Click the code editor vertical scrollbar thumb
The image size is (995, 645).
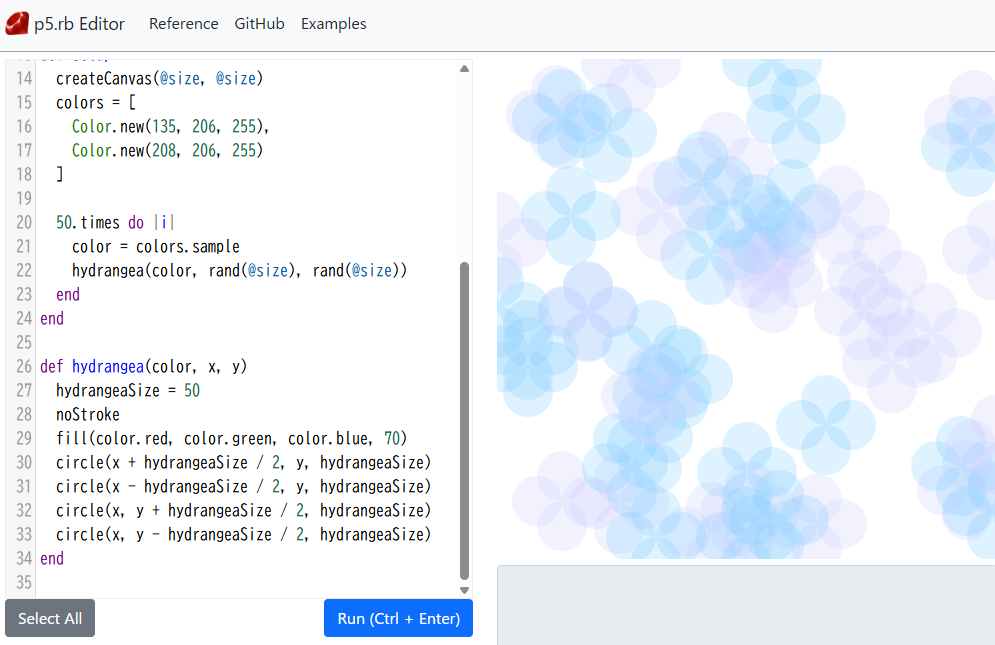coord(465,421)
